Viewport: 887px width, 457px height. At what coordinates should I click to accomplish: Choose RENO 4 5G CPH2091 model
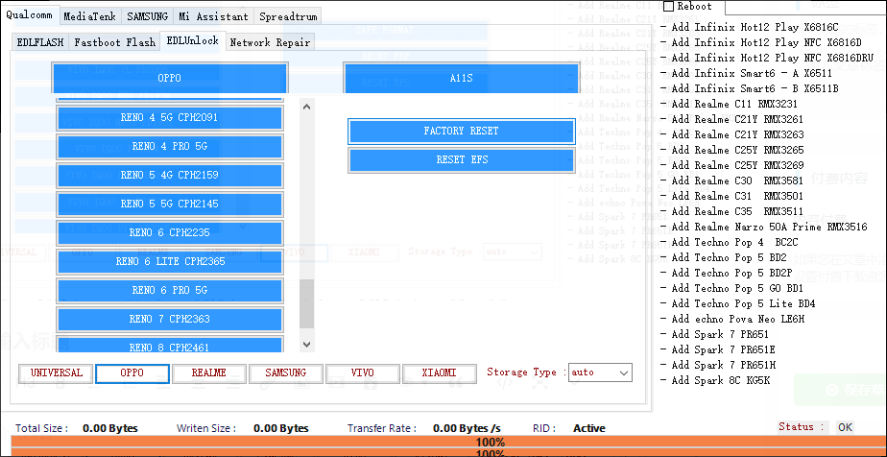pyautogui.click(x=169, y=118)
